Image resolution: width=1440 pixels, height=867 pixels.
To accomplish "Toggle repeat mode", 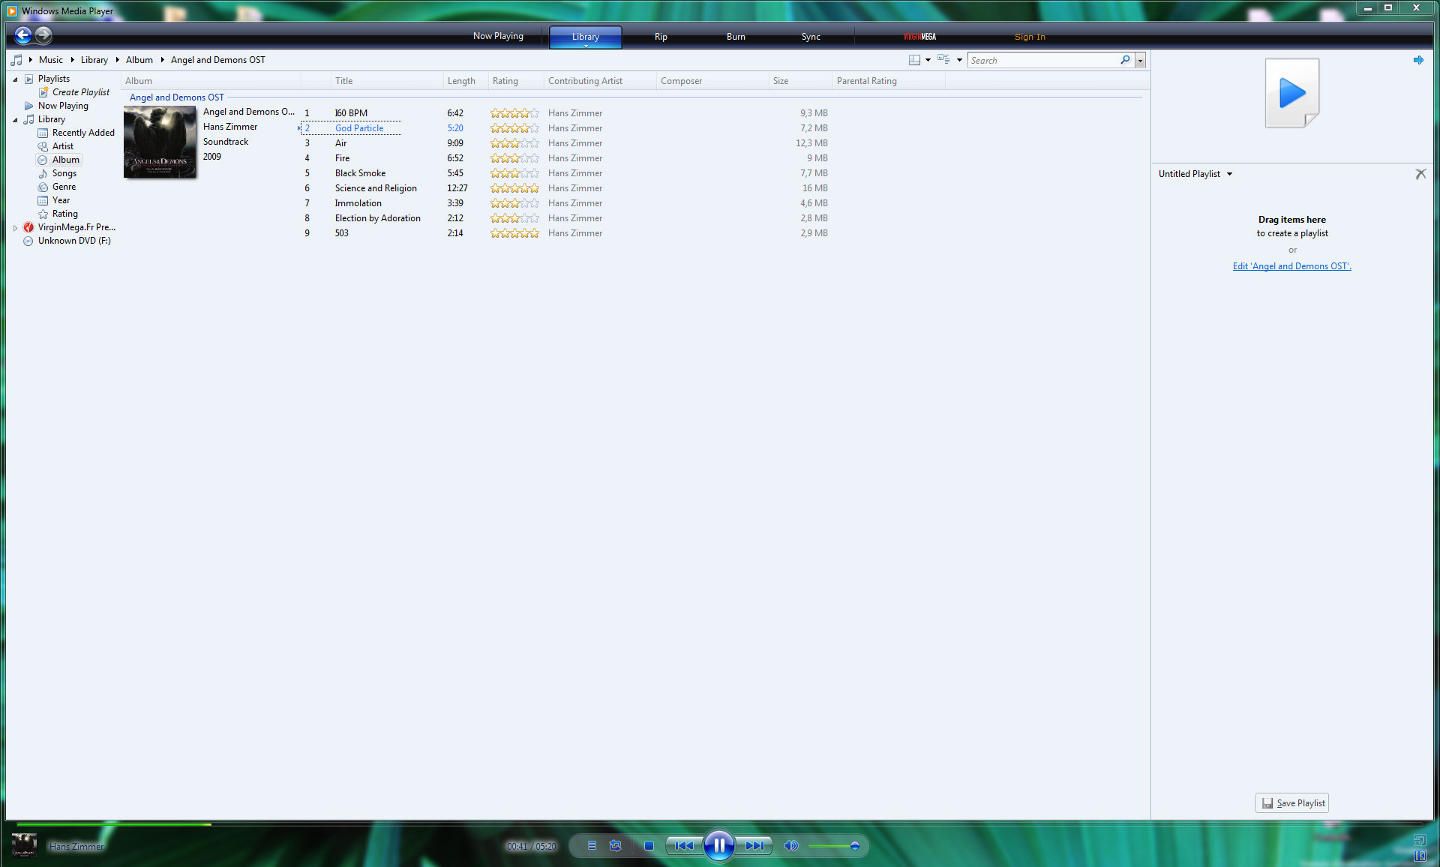I will pos(616,846).
